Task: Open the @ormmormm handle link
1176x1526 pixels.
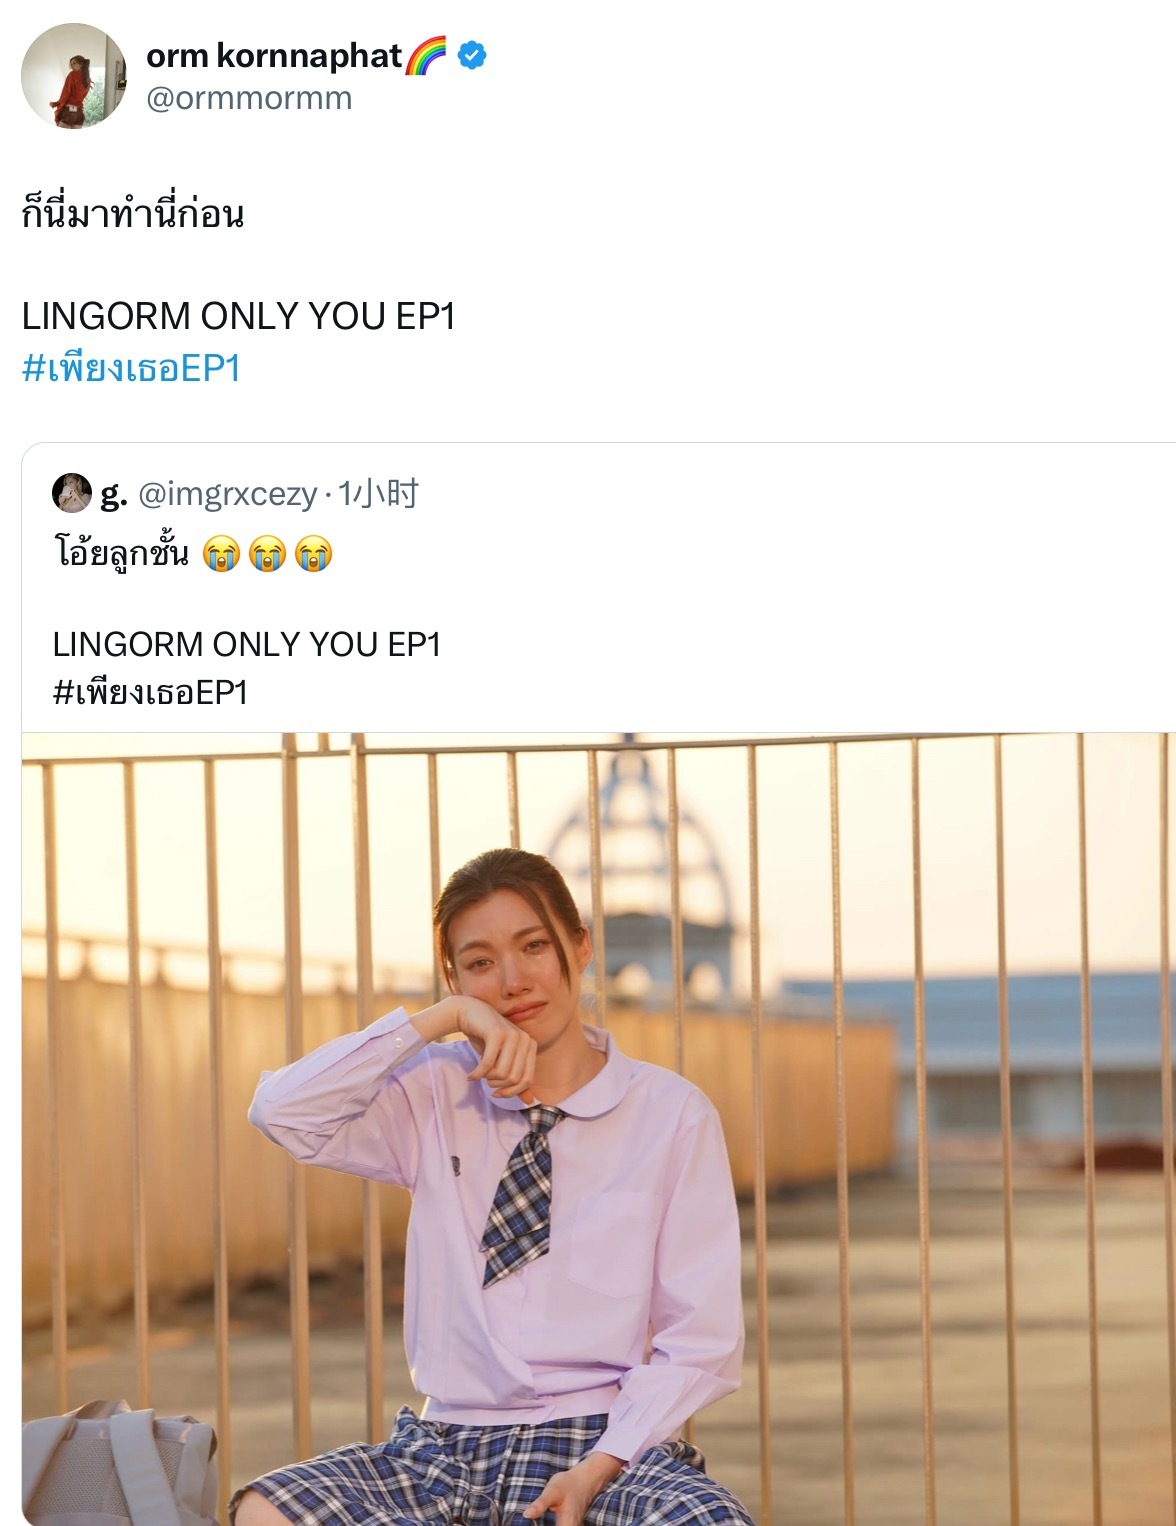Action: point(249,98)
